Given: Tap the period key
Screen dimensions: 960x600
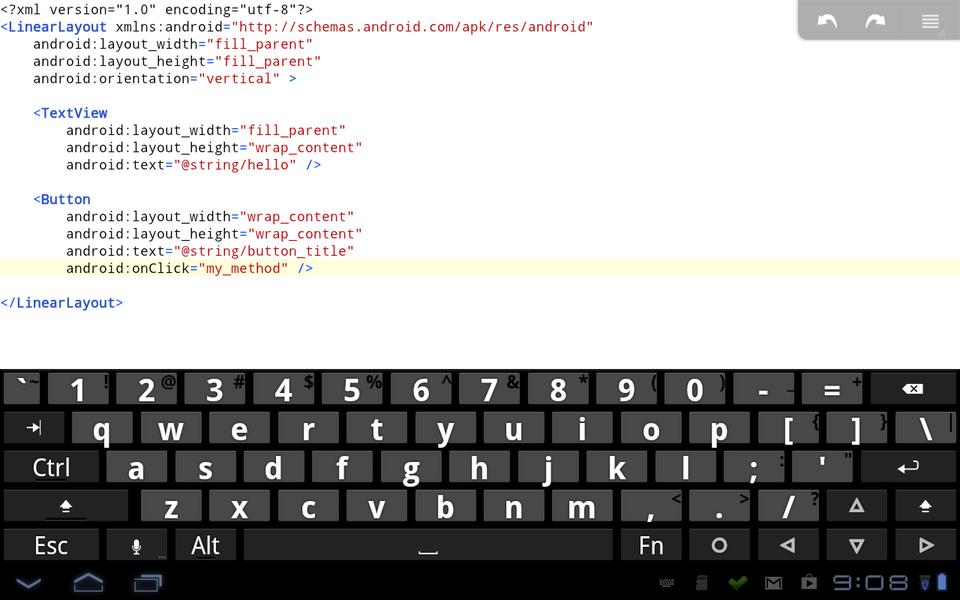Looking at the screenshot, I should coord(719,506).
